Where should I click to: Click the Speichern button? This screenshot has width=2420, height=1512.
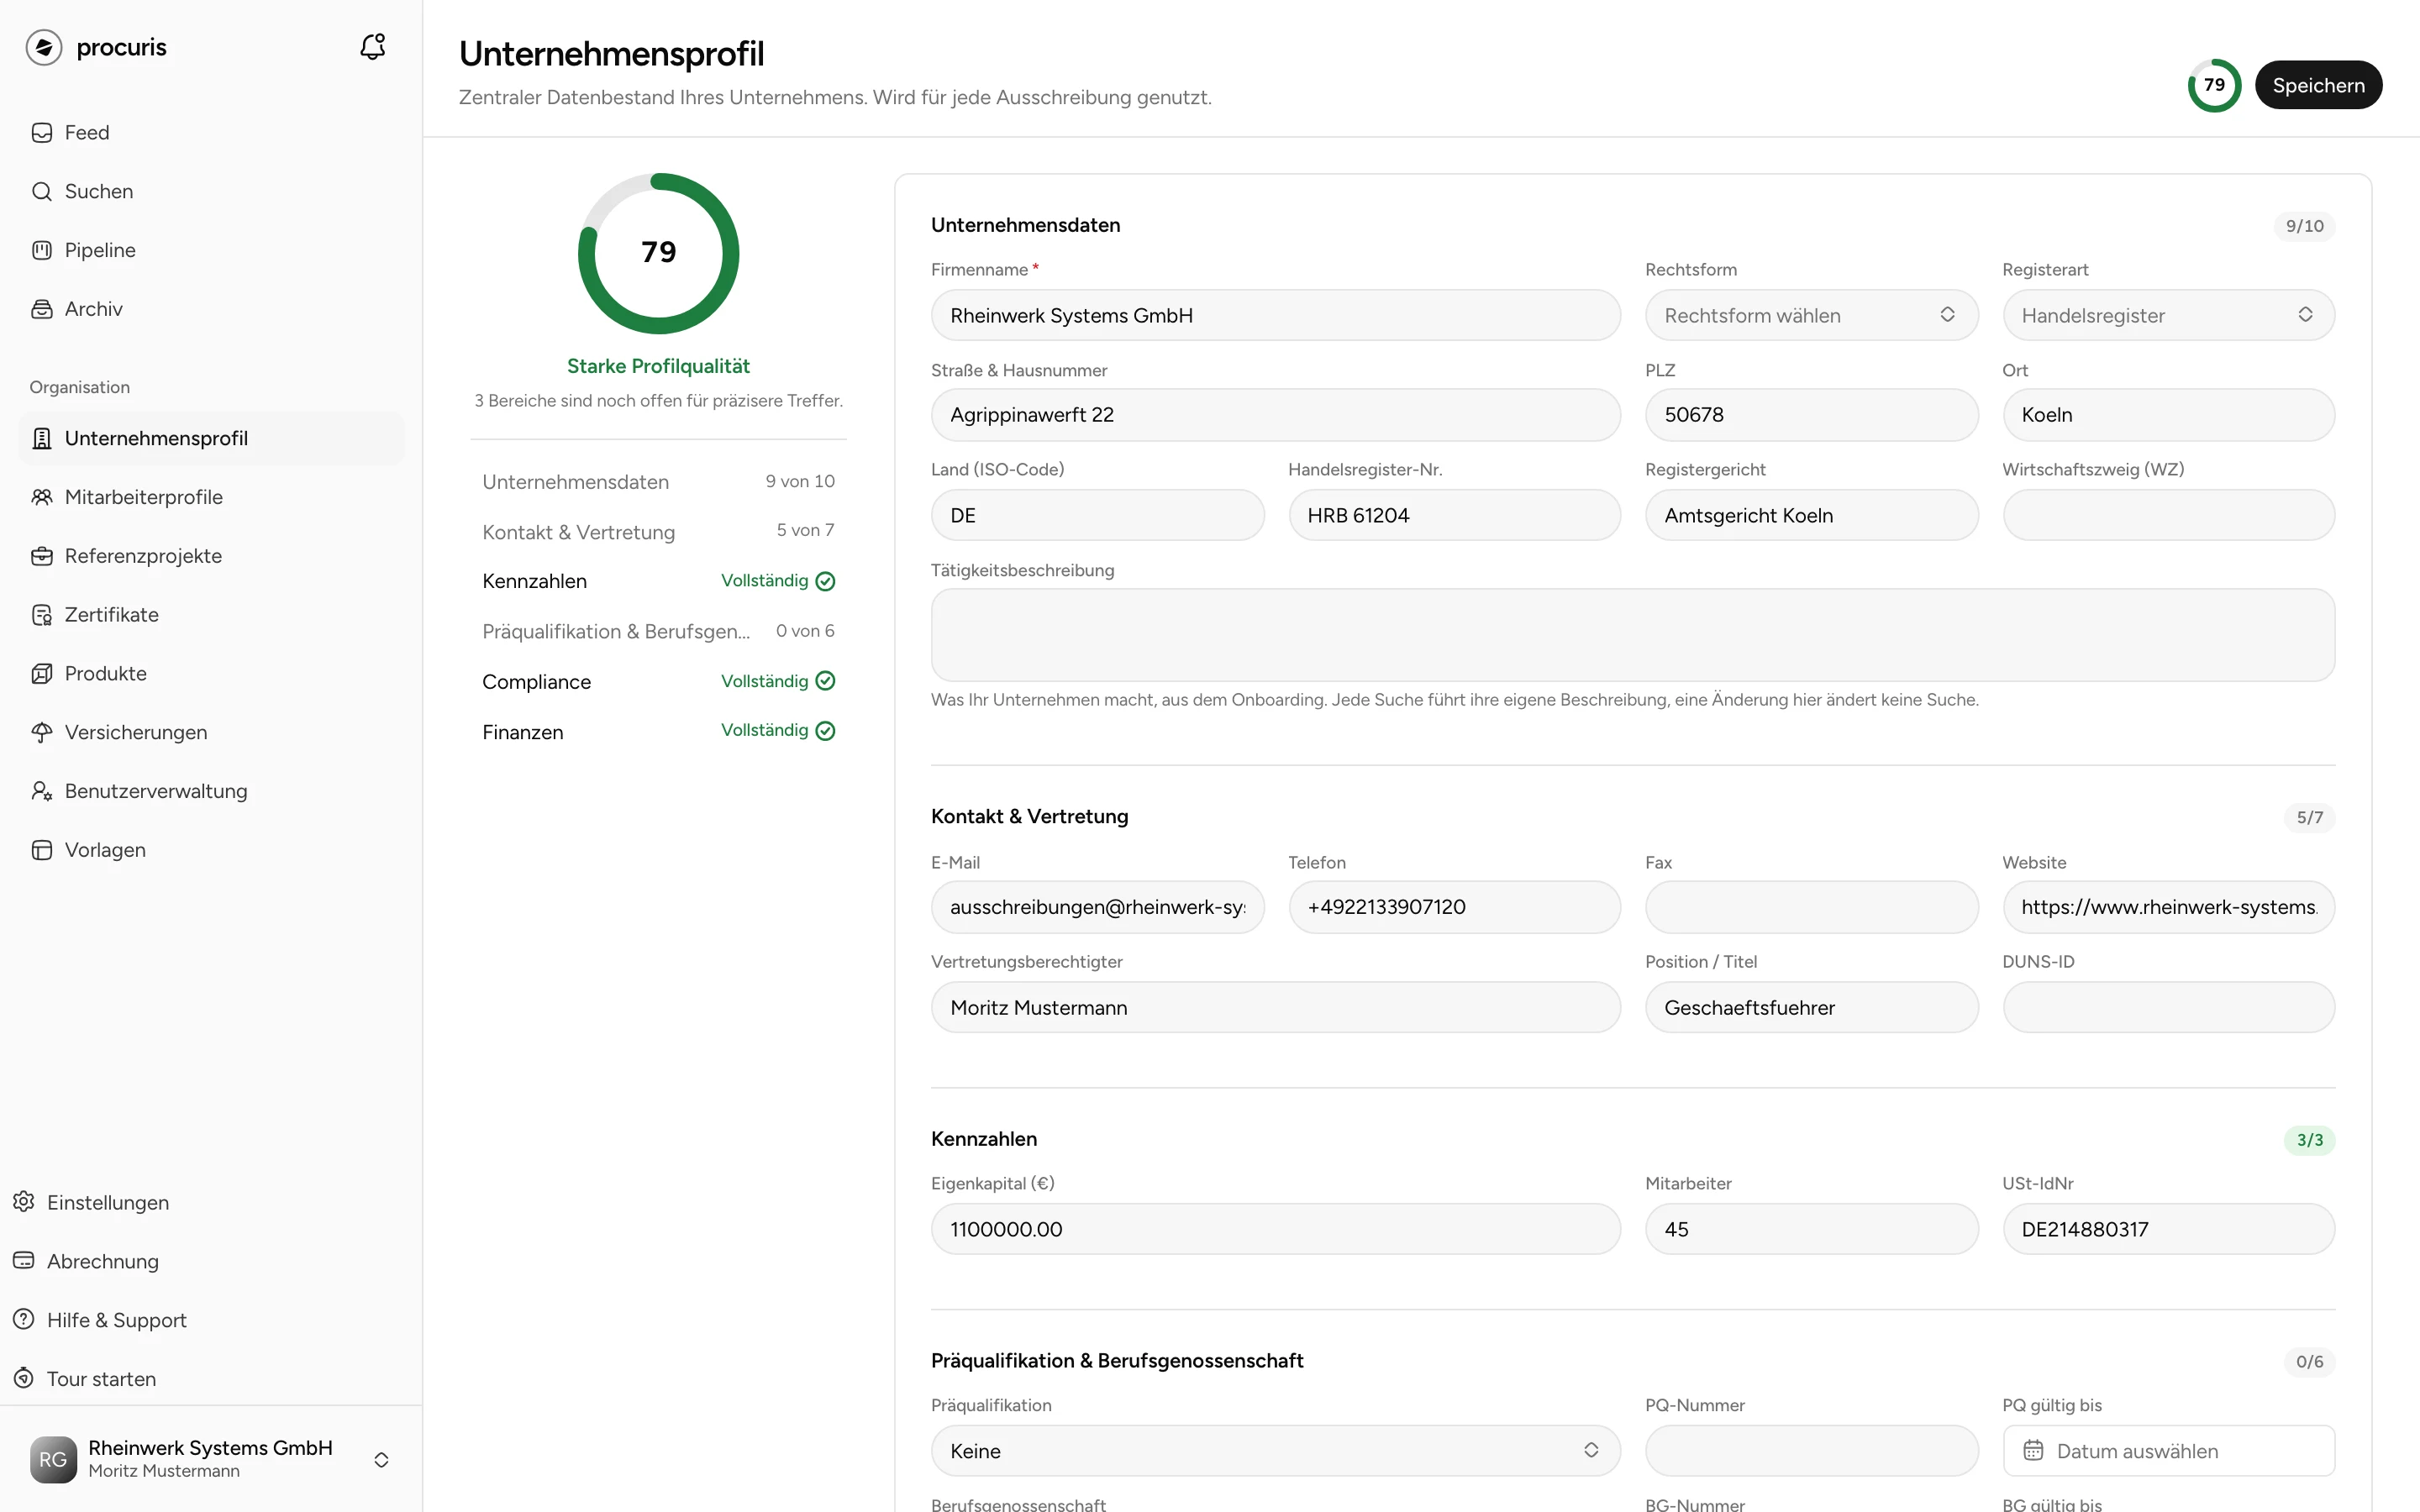click(2318, 85)
